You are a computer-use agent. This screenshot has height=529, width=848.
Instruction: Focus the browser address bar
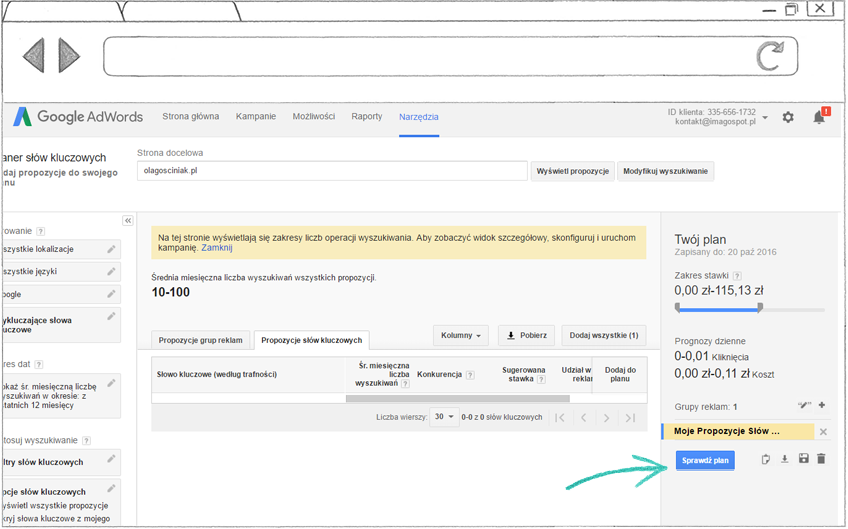450,56
